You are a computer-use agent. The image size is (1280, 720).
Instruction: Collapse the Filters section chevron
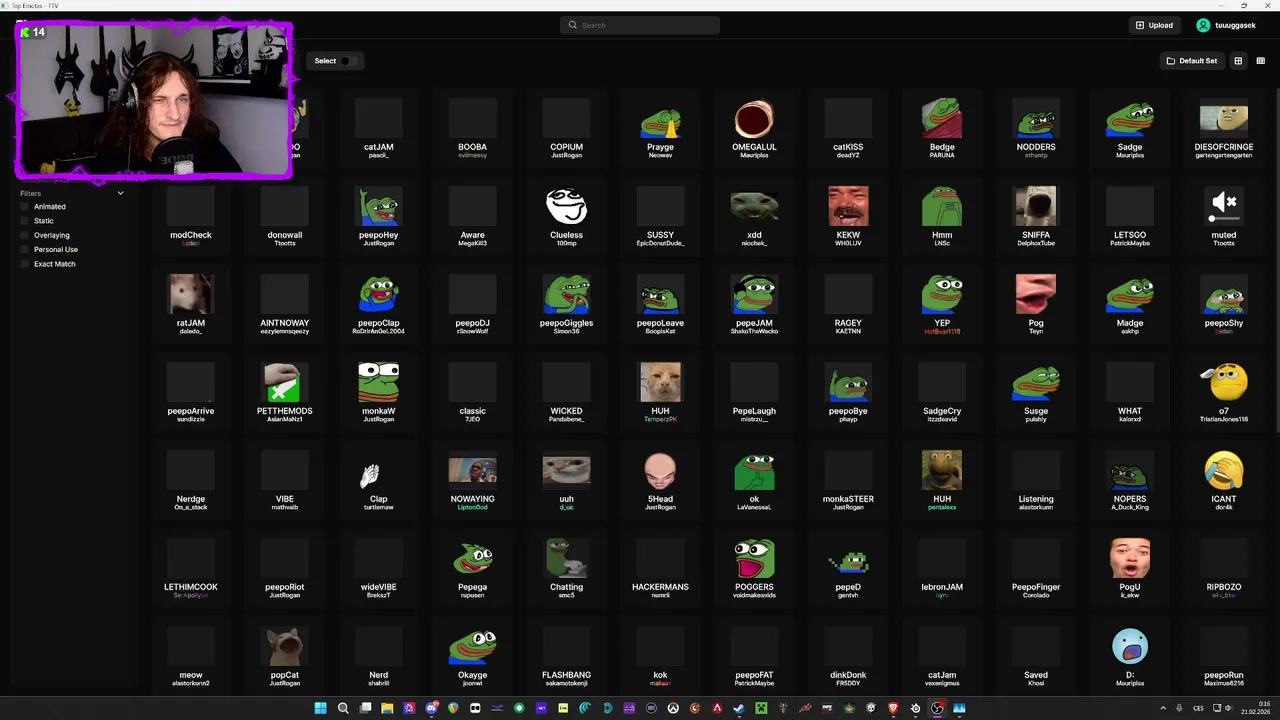120,193
